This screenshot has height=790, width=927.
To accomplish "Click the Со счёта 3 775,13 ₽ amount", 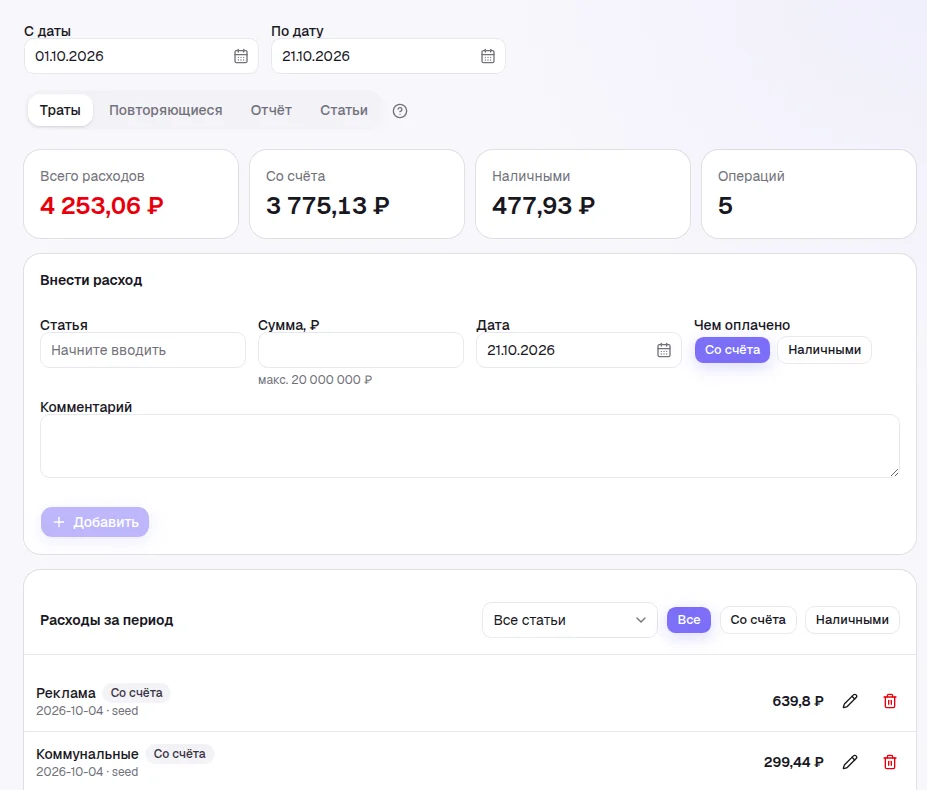I will tap(328, 206).
